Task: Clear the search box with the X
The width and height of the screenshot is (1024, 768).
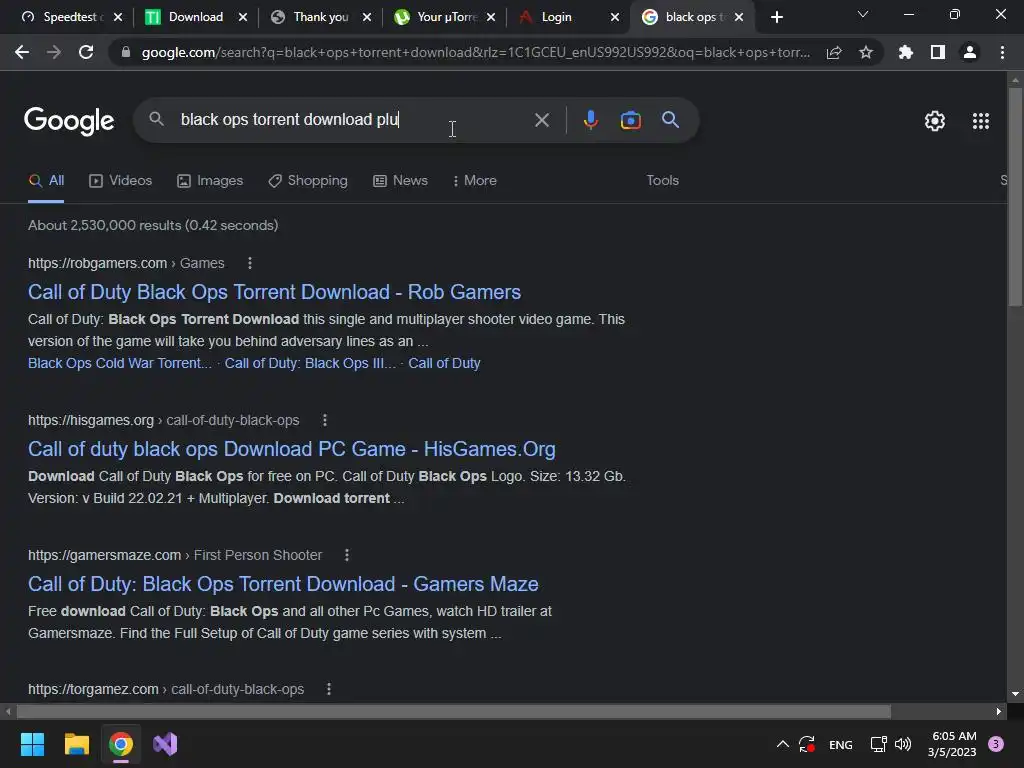Action: (541, 120)
